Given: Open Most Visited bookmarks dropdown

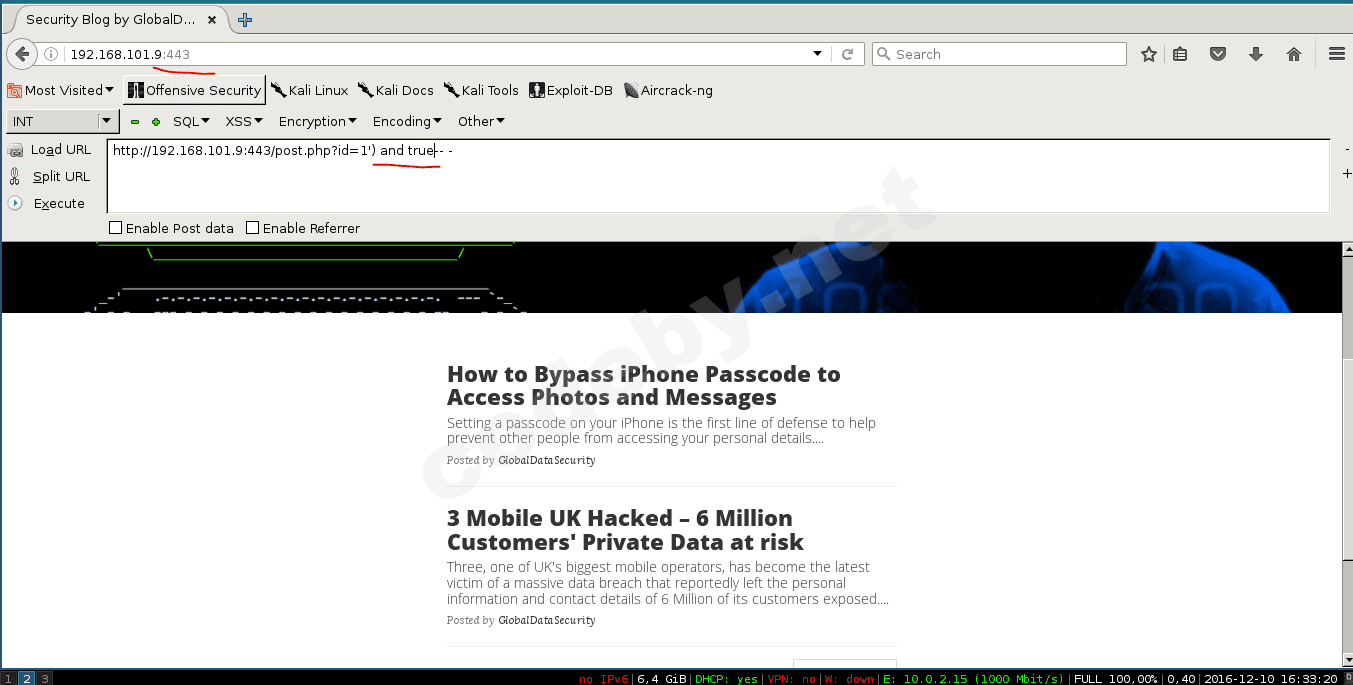Looking at the screenshot, I should coord(61,90).
